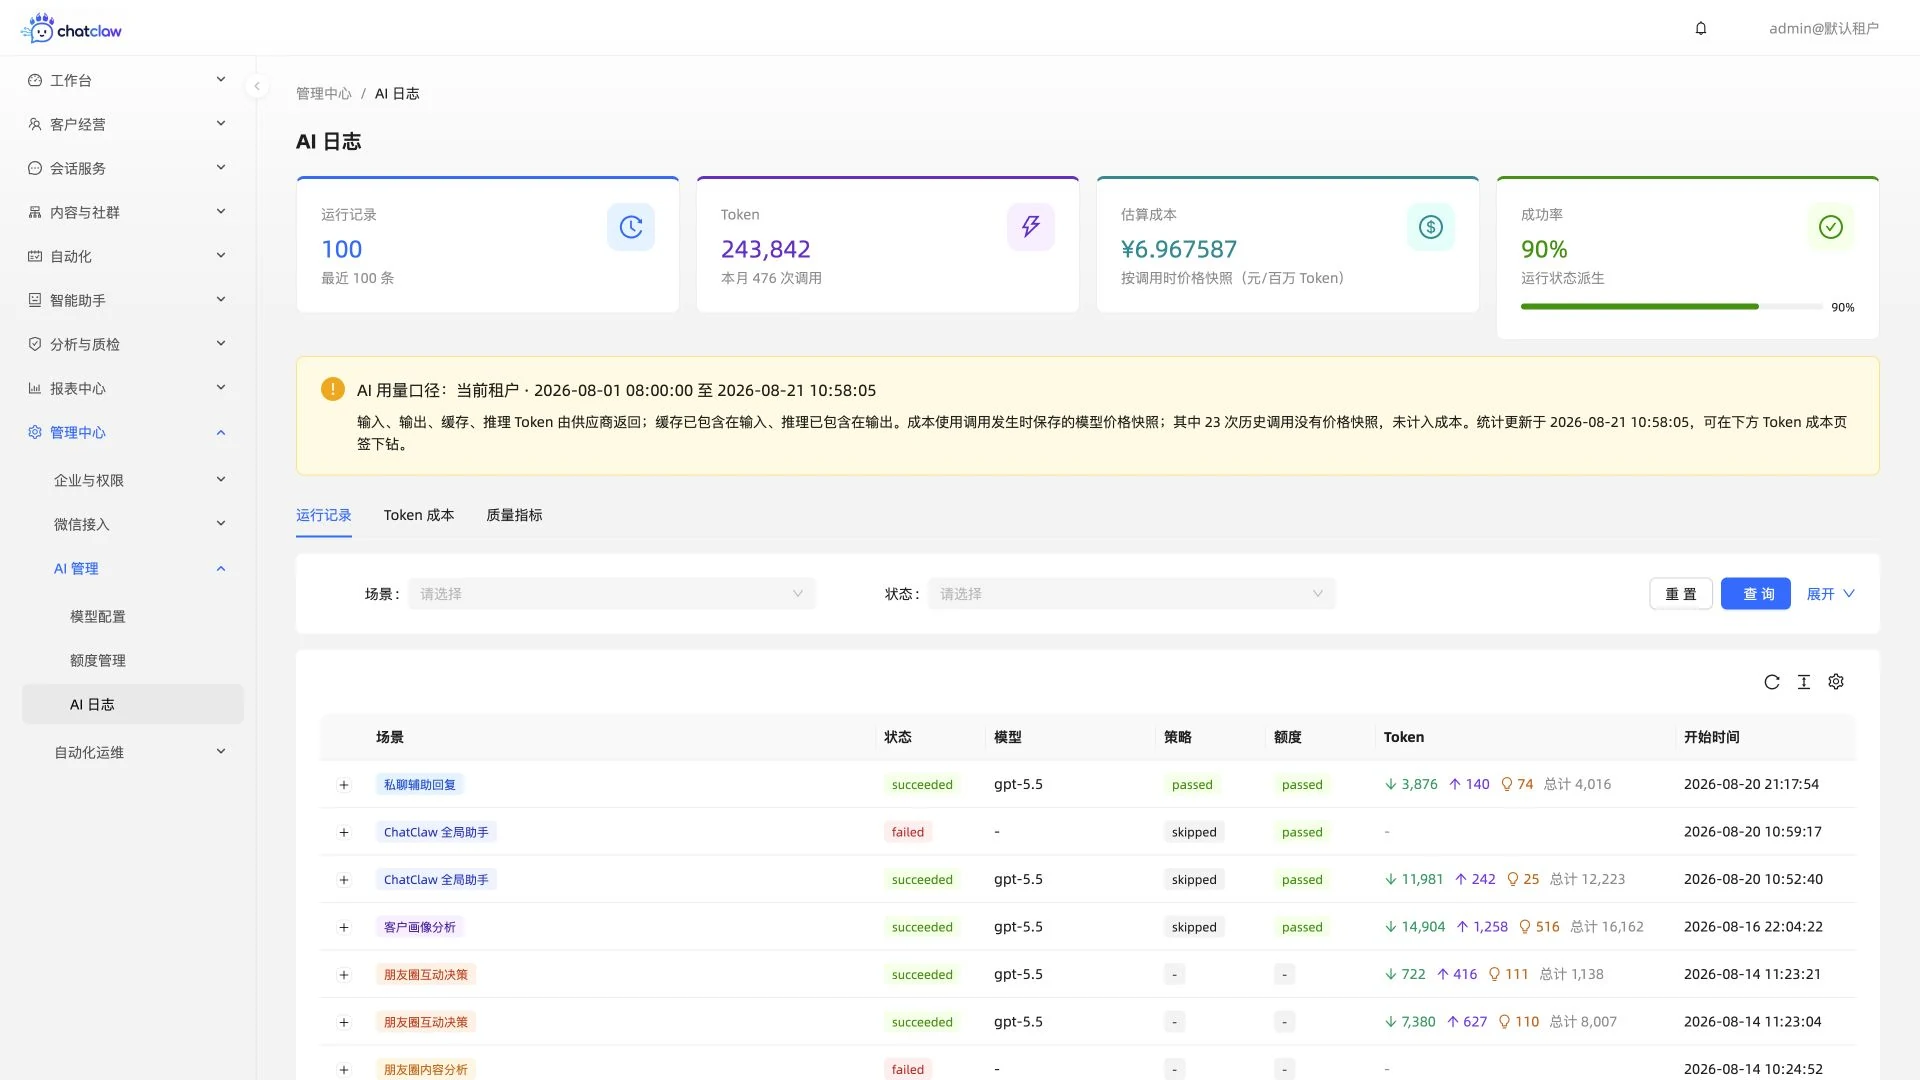Open the 场景 filter dropdown

click(x=612, y=594)
